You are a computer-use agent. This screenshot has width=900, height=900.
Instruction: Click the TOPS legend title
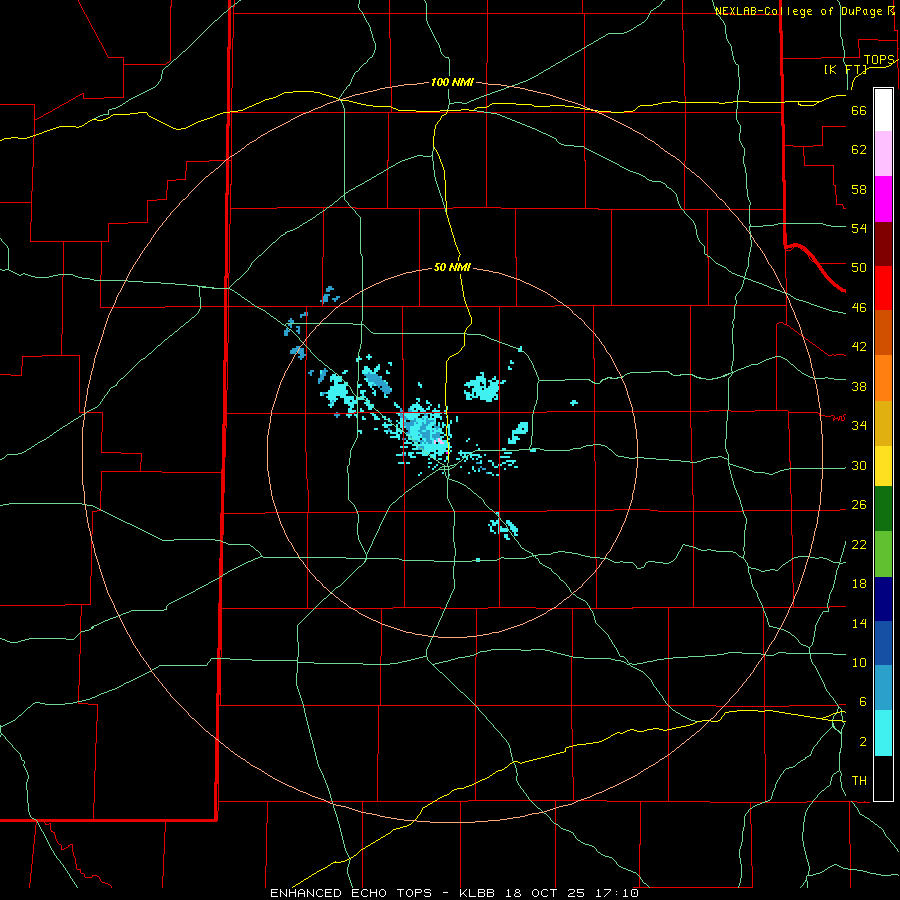click(x=879, y=60)
